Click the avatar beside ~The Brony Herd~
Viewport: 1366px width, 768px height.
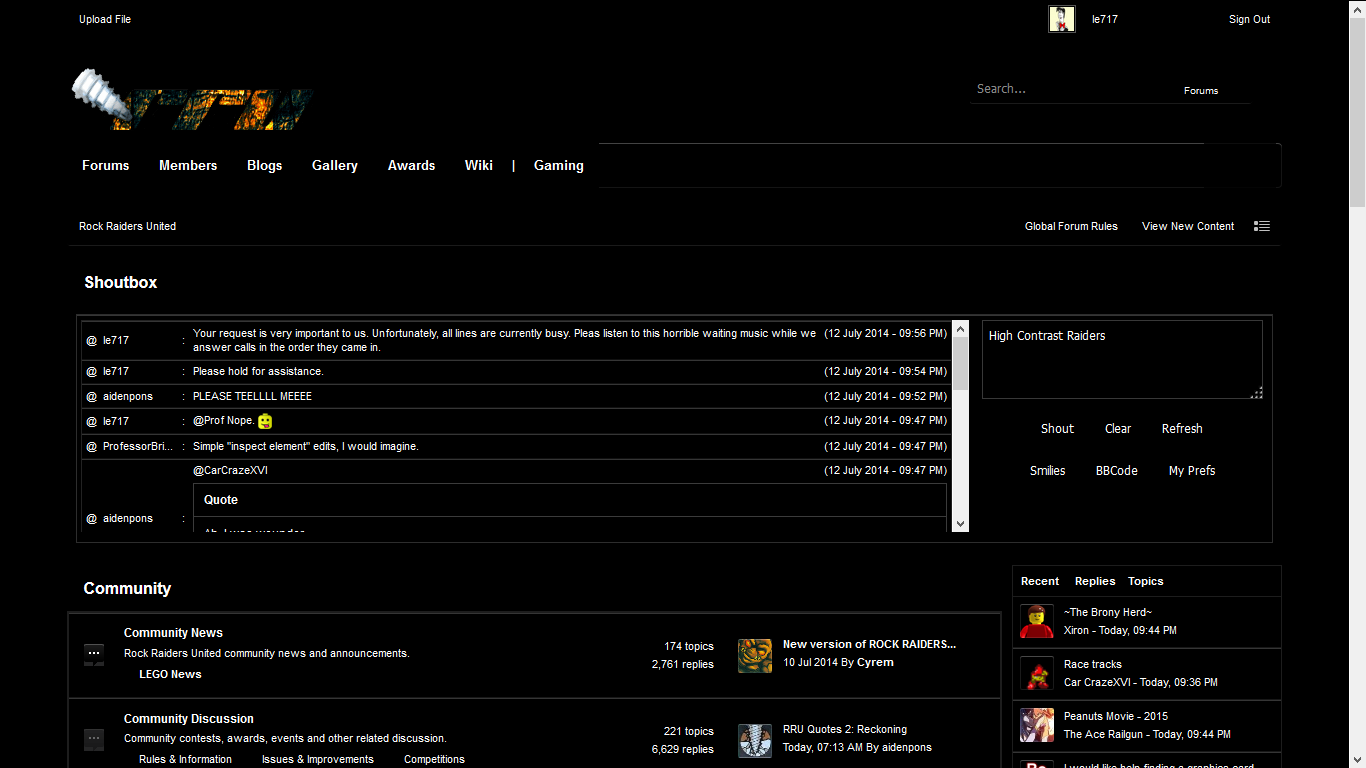(x=1037, y=621)
